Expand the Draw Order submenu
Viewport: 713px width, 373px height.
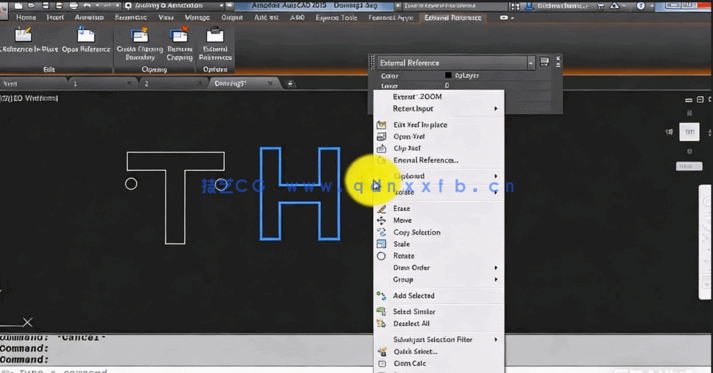pyautogui.click(x=439, y=267)
